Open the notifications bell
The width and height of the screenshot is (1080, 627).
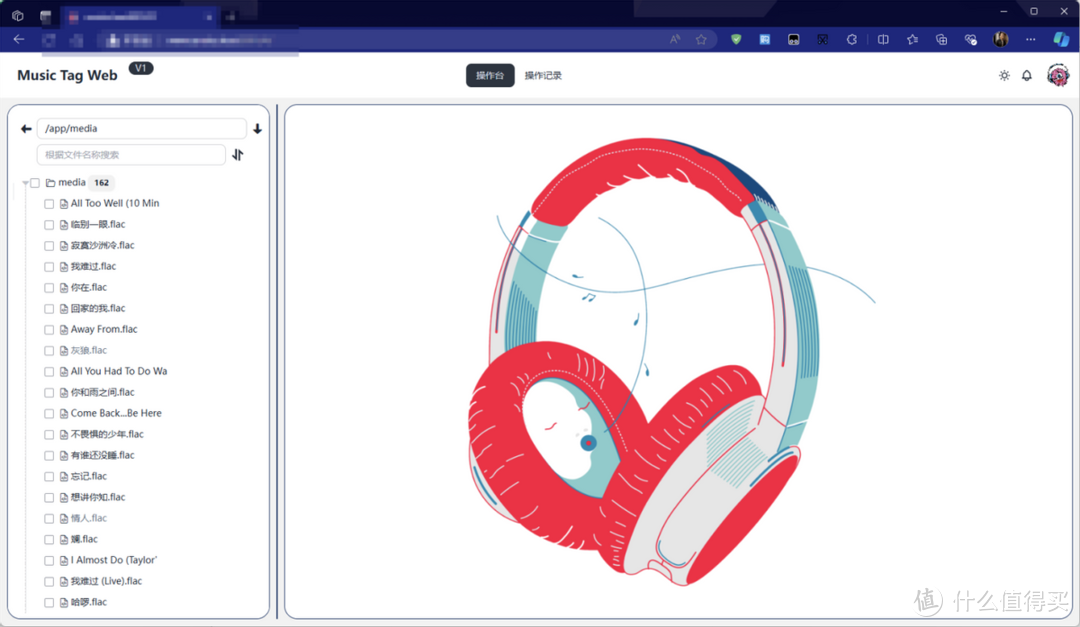(x=1026, y=76)
